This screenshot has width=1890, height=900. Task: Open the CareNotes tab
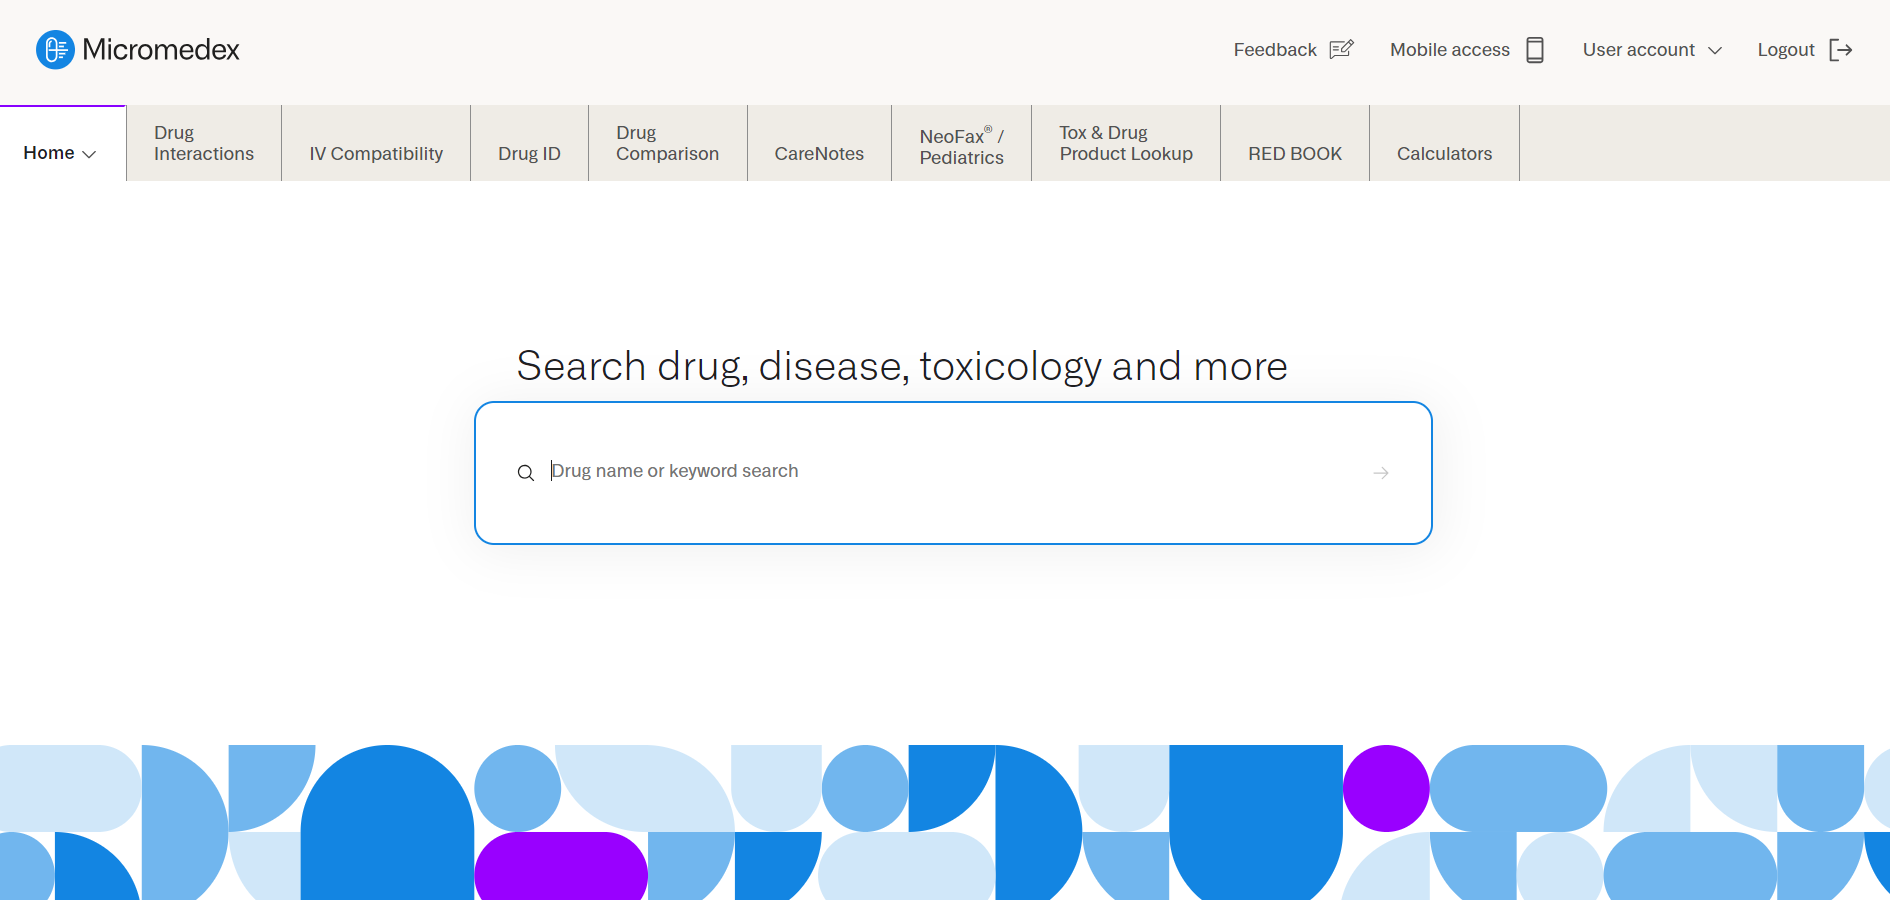(x=819, y=154)
